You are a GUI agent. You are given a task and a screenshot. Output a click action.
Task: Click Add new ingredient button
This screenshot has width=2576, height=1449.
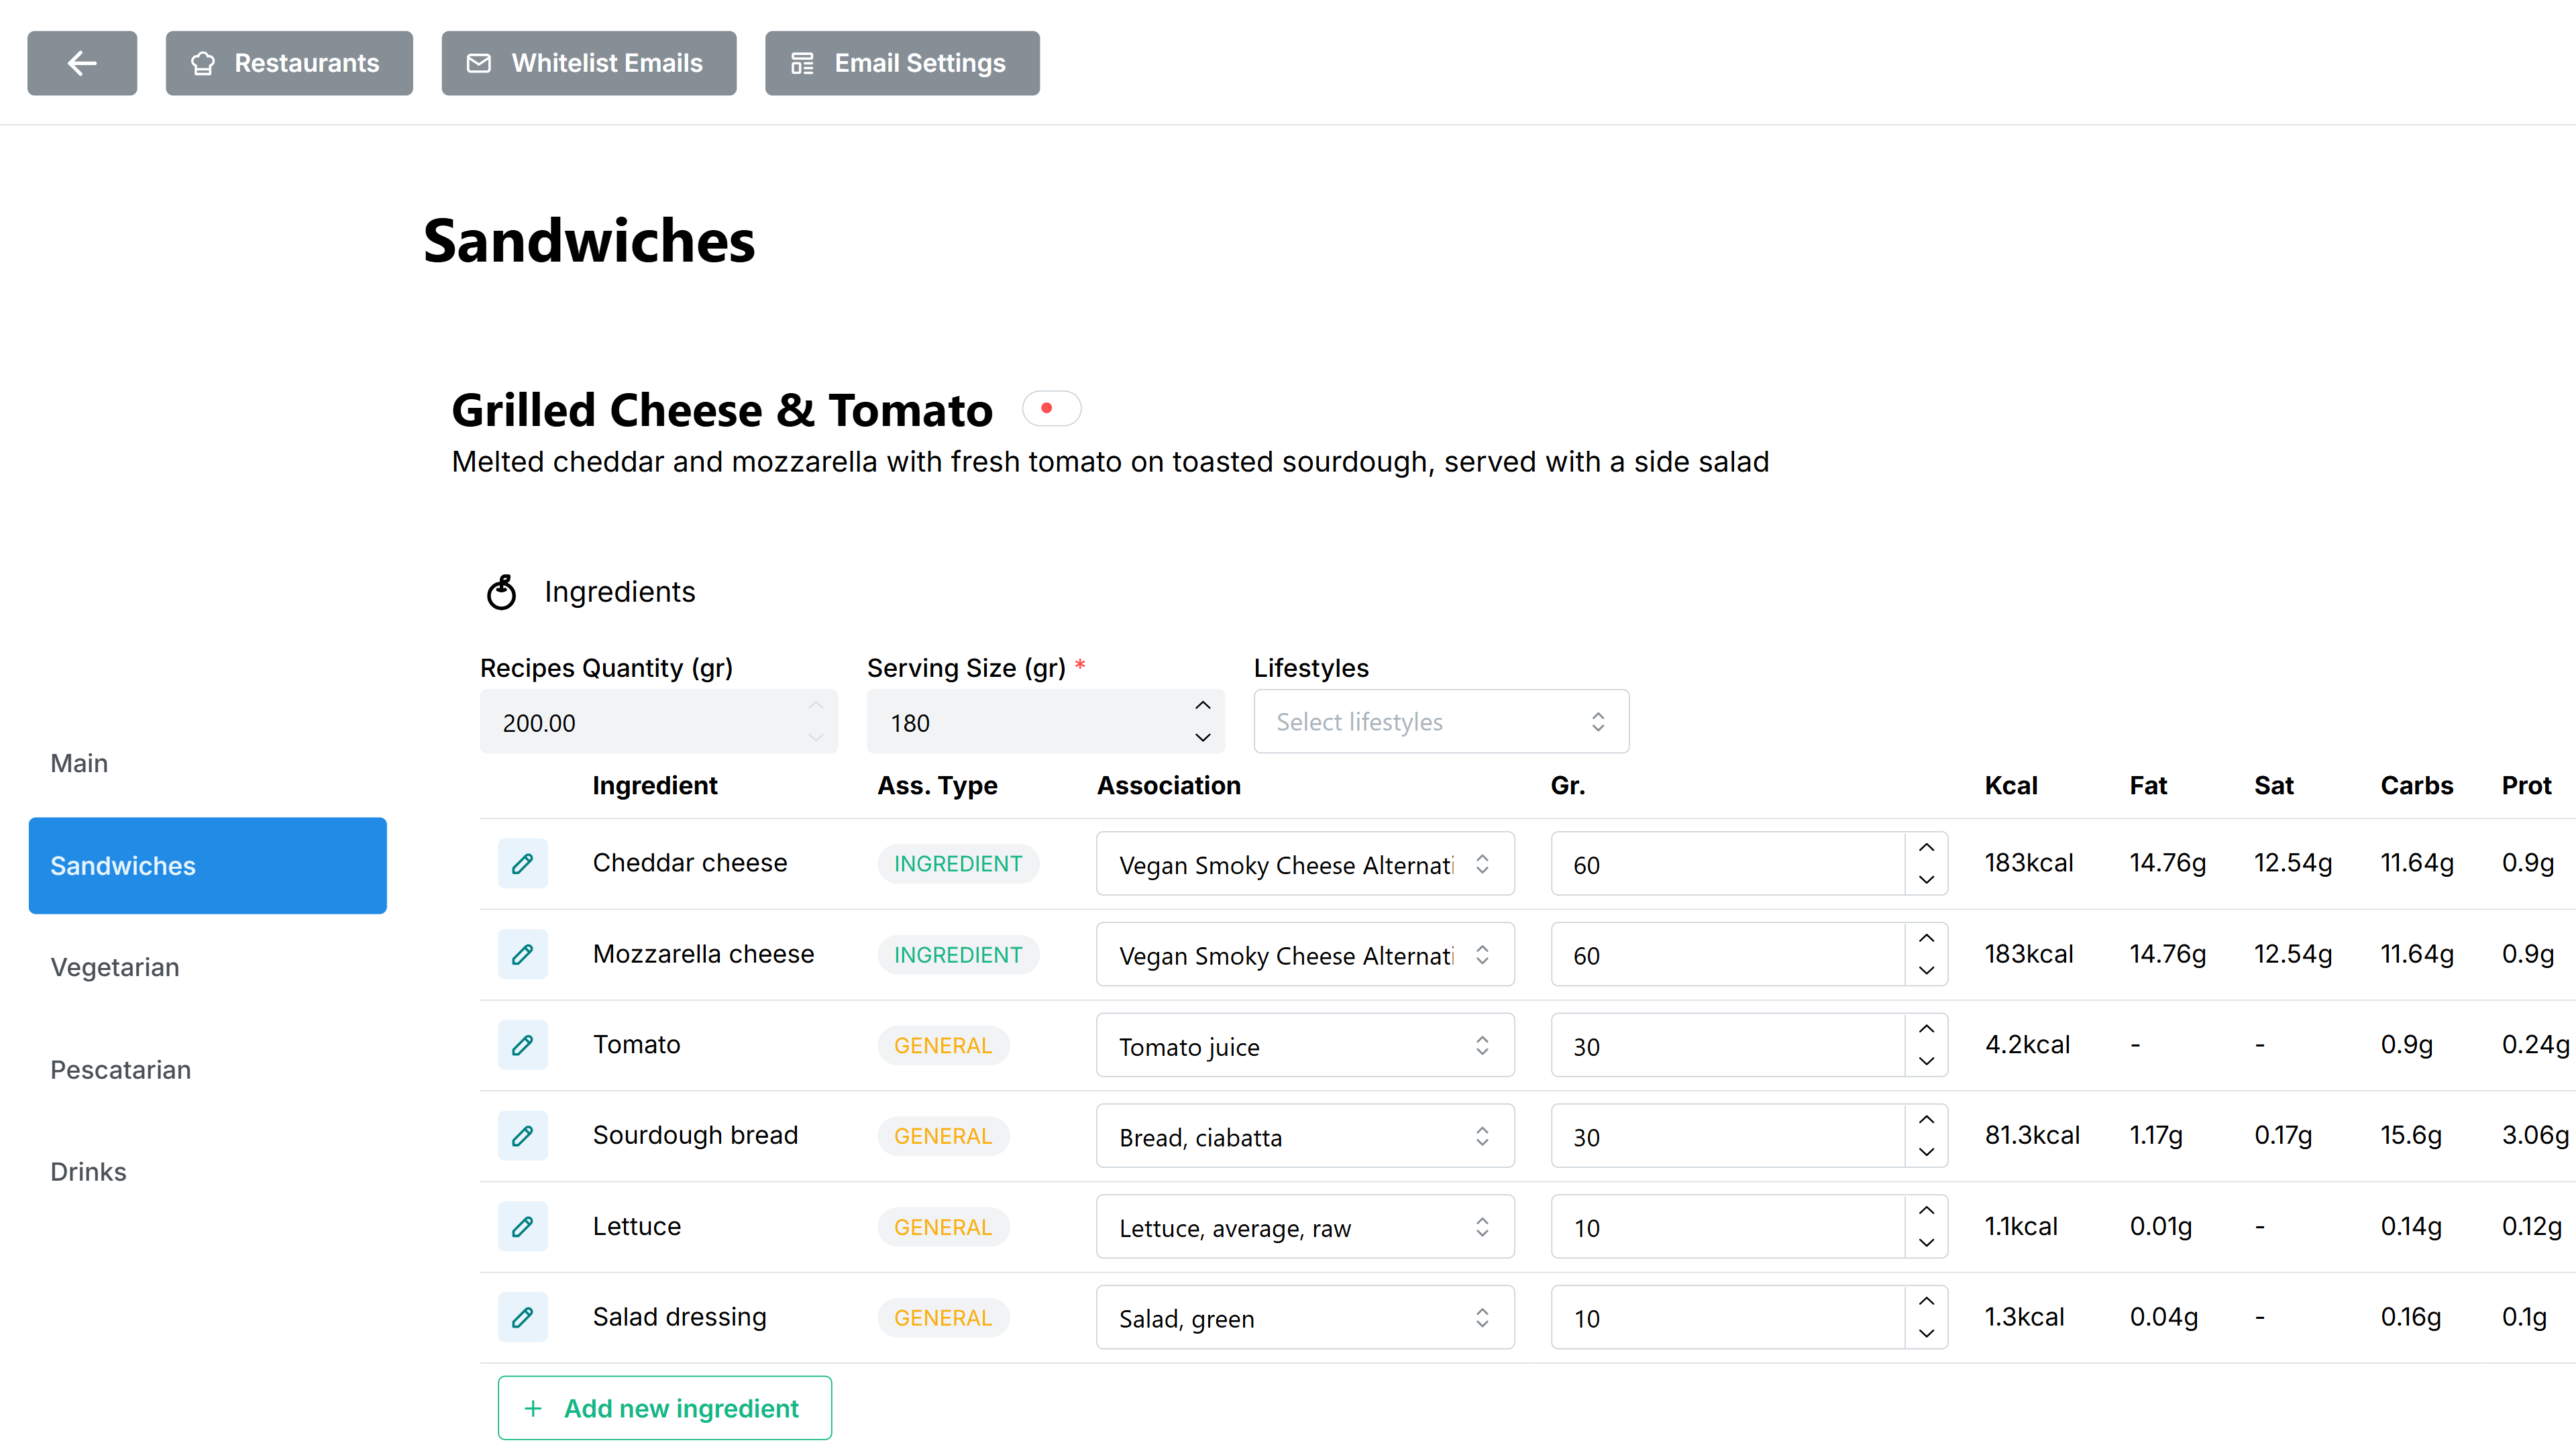click(665, 1408)
